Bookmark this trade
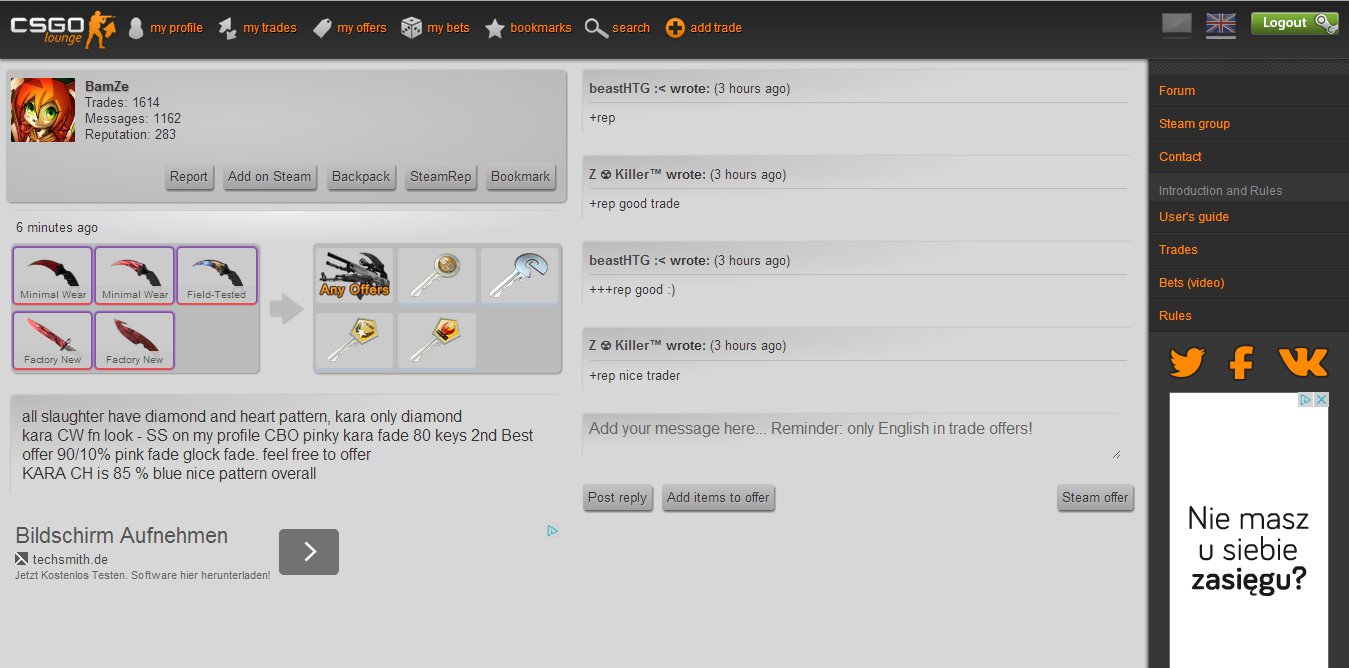This screenshot has height=668, width=1349. [520, 177]
